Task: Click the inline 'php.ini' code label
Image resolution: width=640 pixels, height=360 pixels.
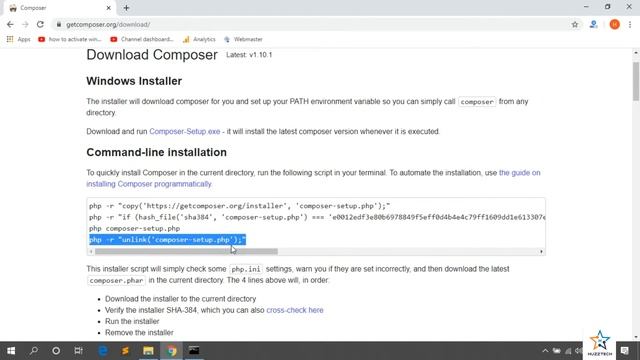Action: pyautogui.click(x=246, y=269)
